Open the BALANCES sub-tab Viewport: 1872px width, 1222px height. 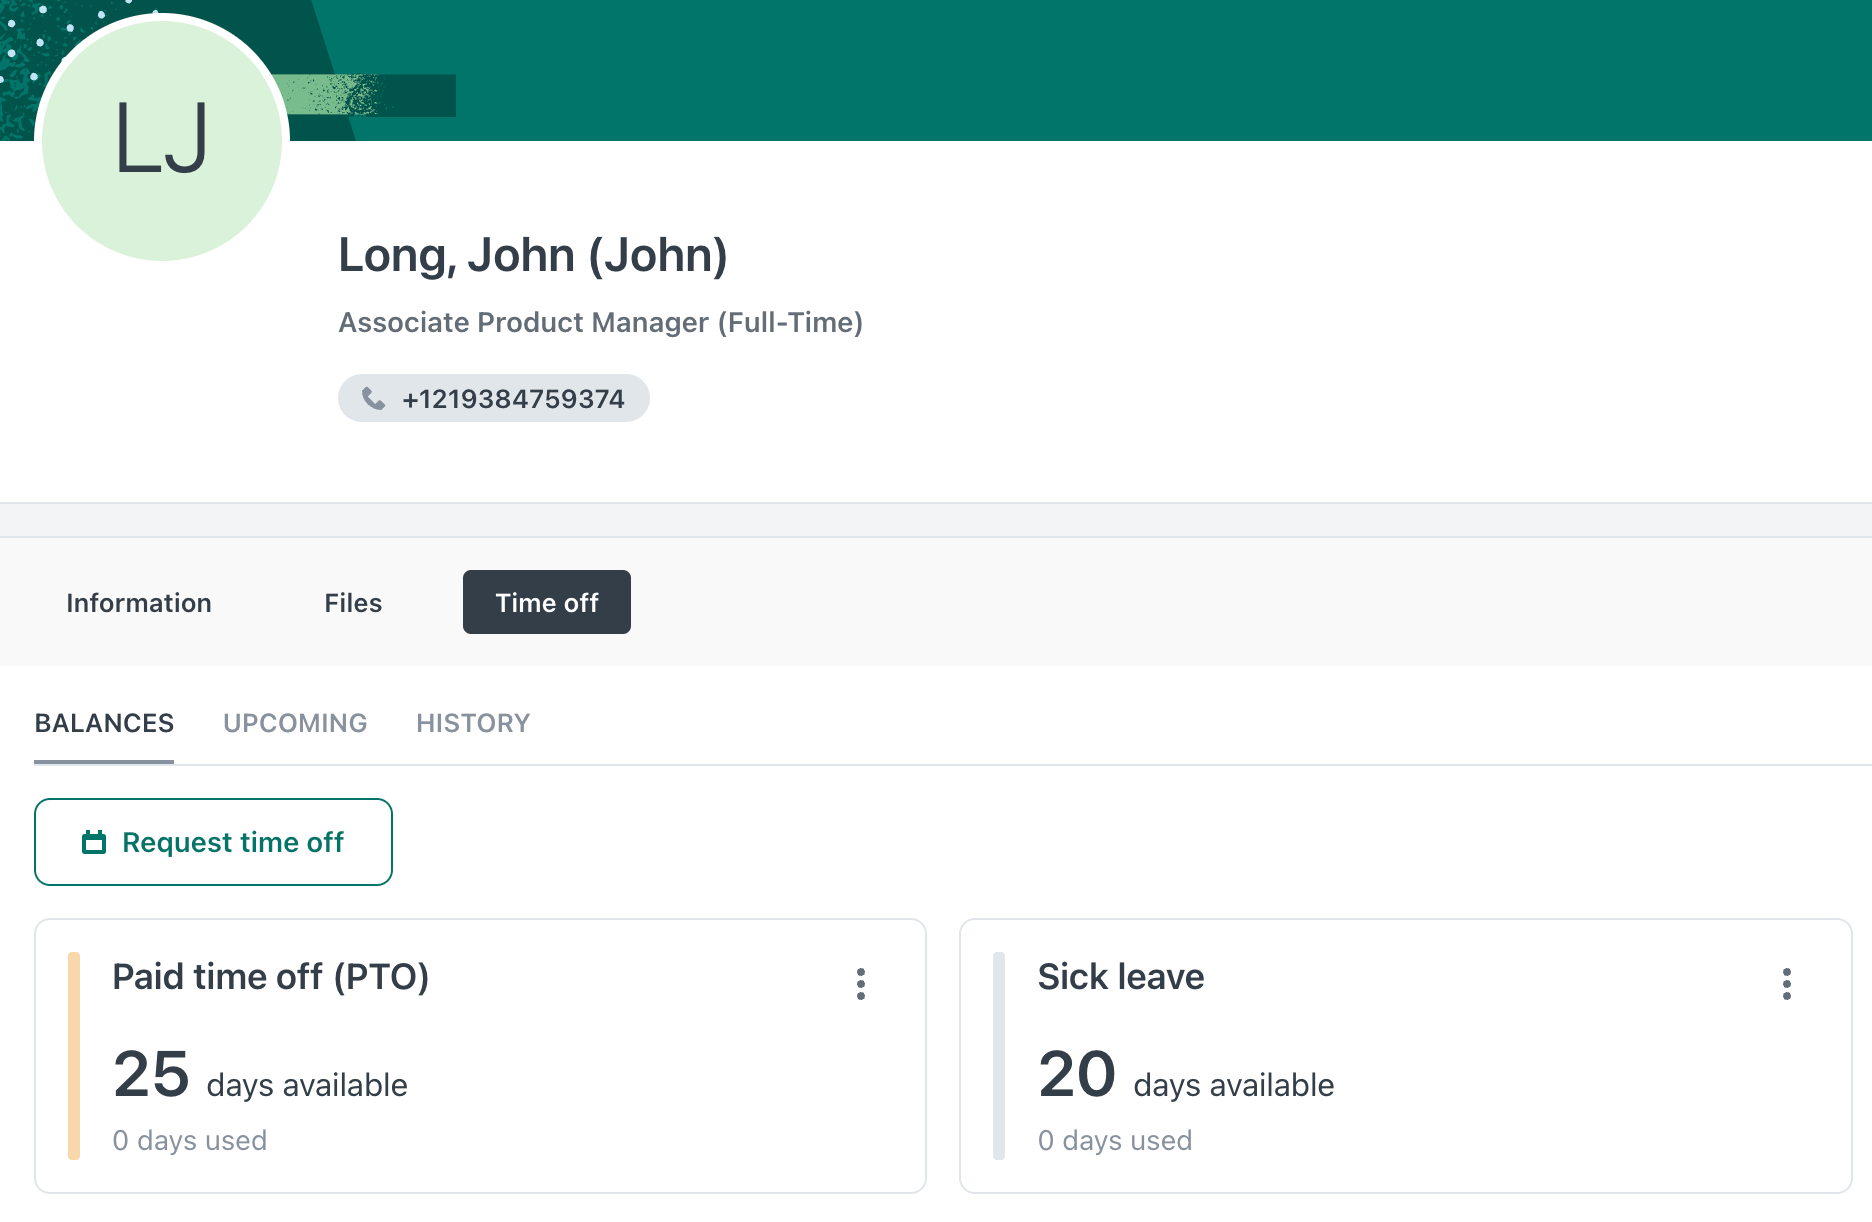[104, 723]
